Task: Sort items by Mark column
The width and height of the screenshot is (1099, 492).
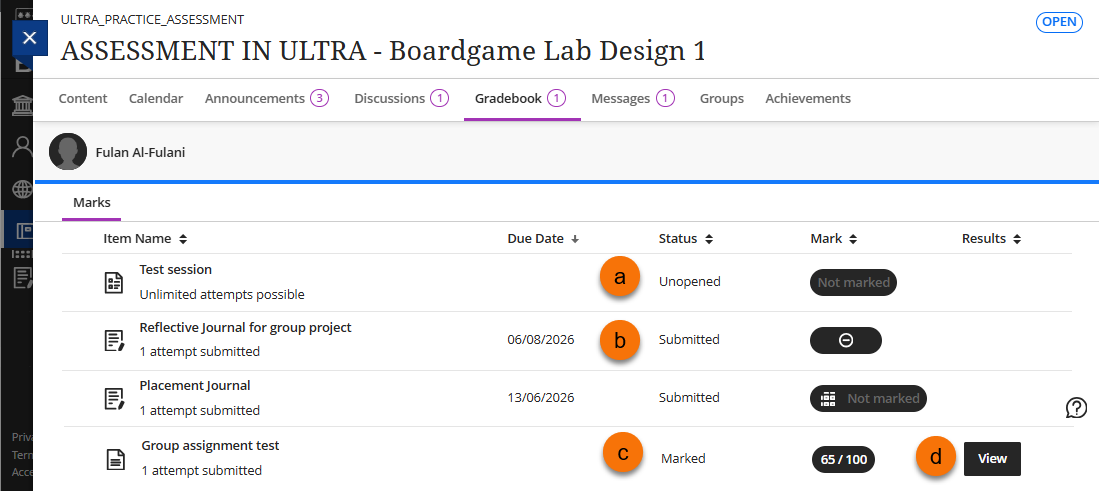Action: pyautogui.click(x=834, y=239)
